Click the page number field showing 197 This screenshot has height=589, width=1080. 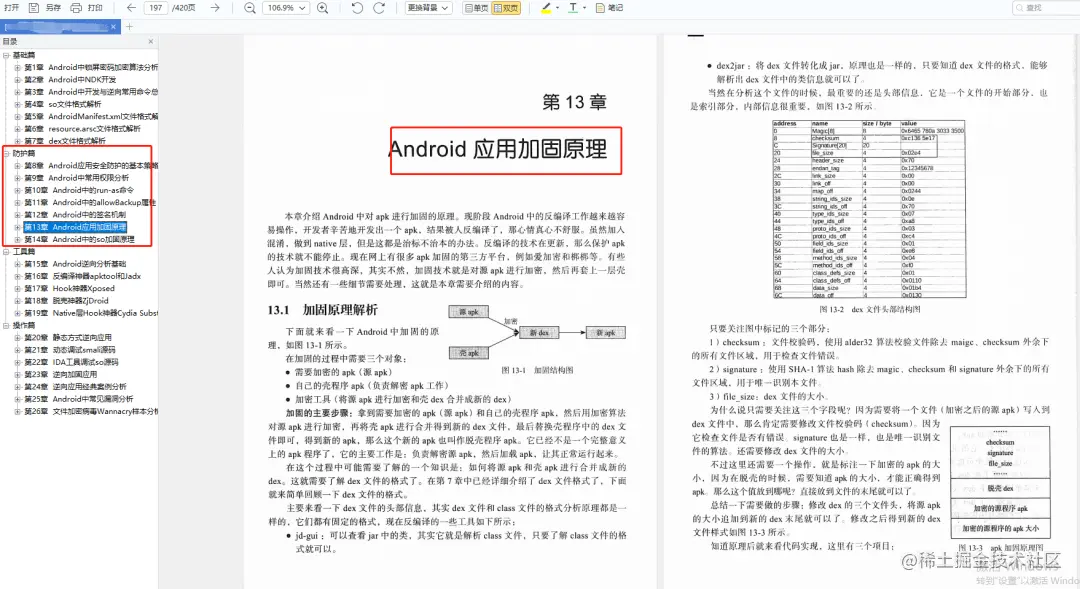point(156,8)
